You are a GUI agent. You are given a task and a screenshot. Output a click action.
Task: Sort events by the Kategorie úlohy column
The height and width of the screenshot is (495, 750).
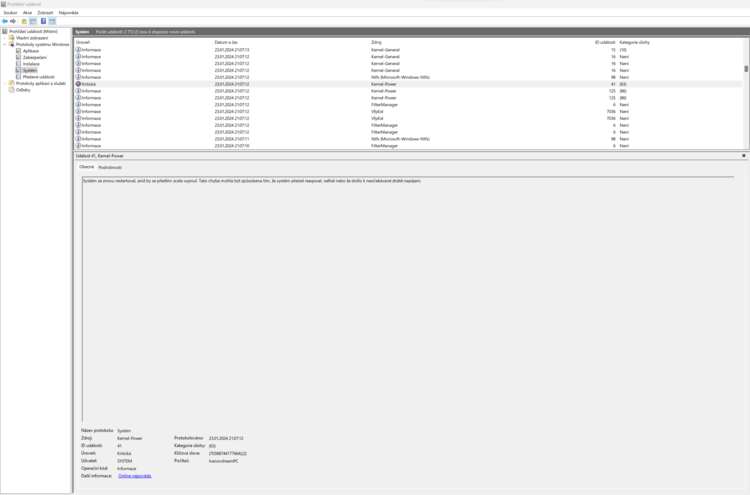pos(634,42)
